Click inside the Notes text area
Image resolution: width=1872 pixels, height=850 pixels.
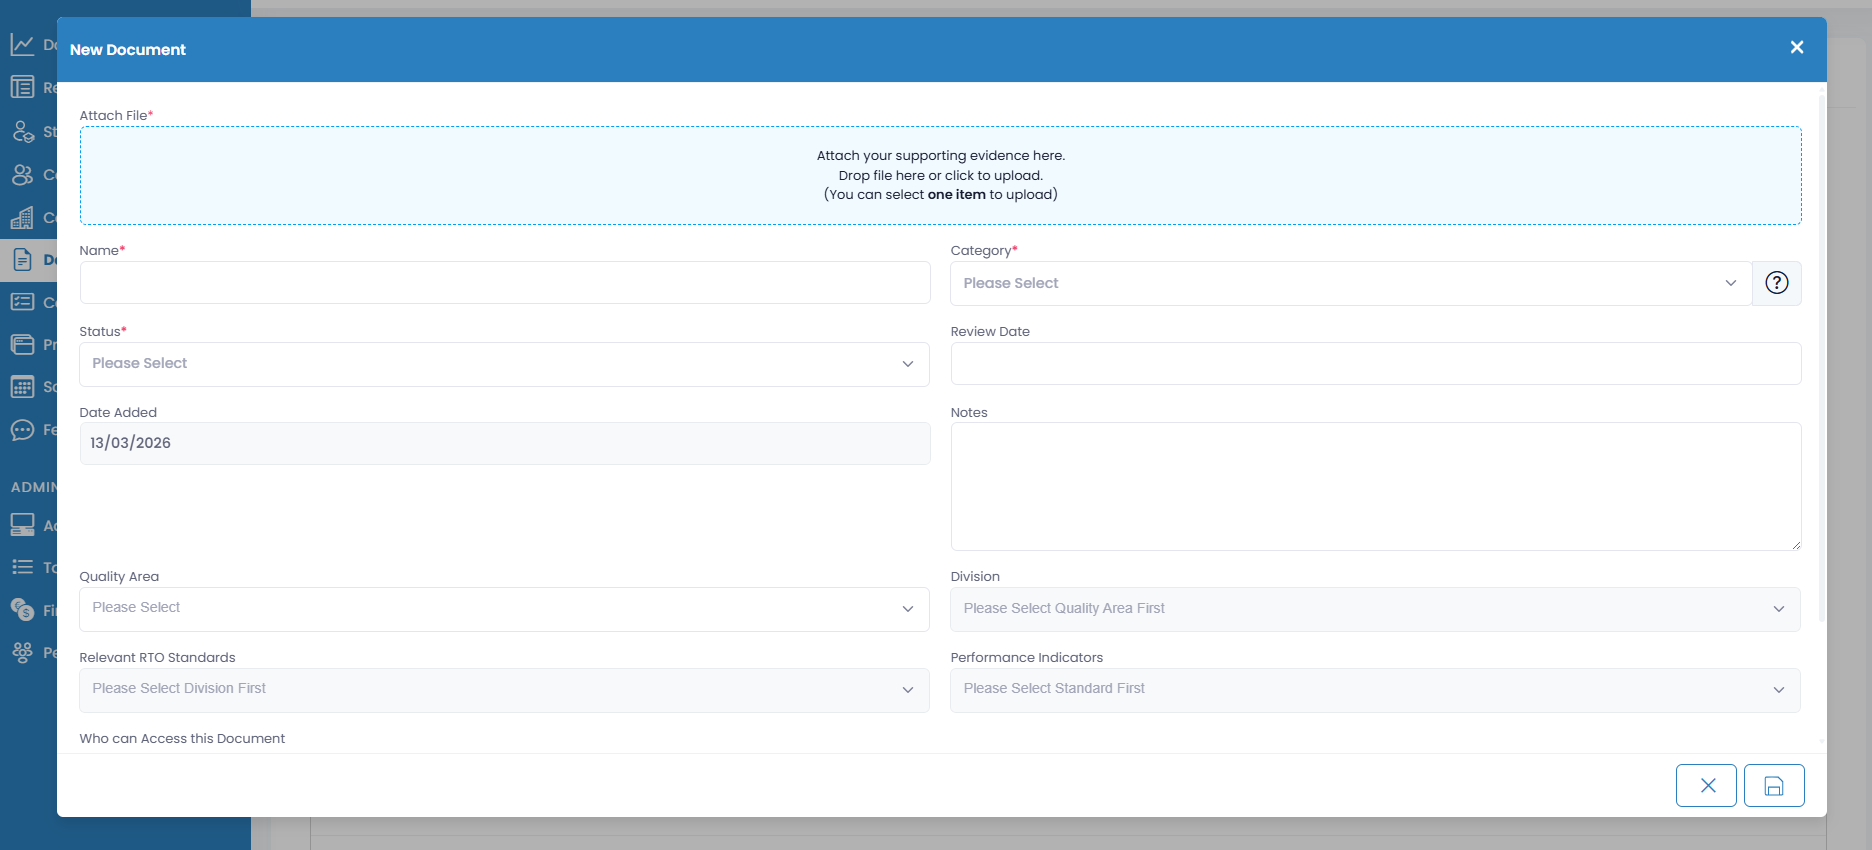1375,486
